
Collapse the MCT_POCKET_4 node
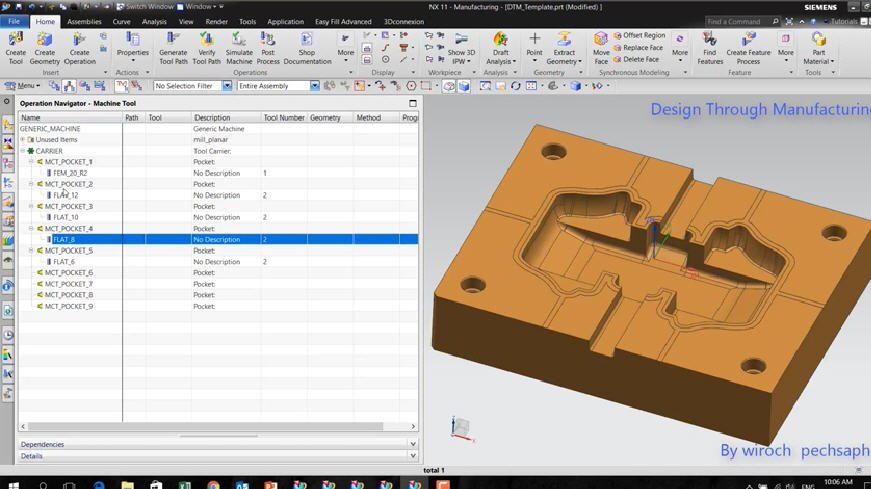coord(32,228)
